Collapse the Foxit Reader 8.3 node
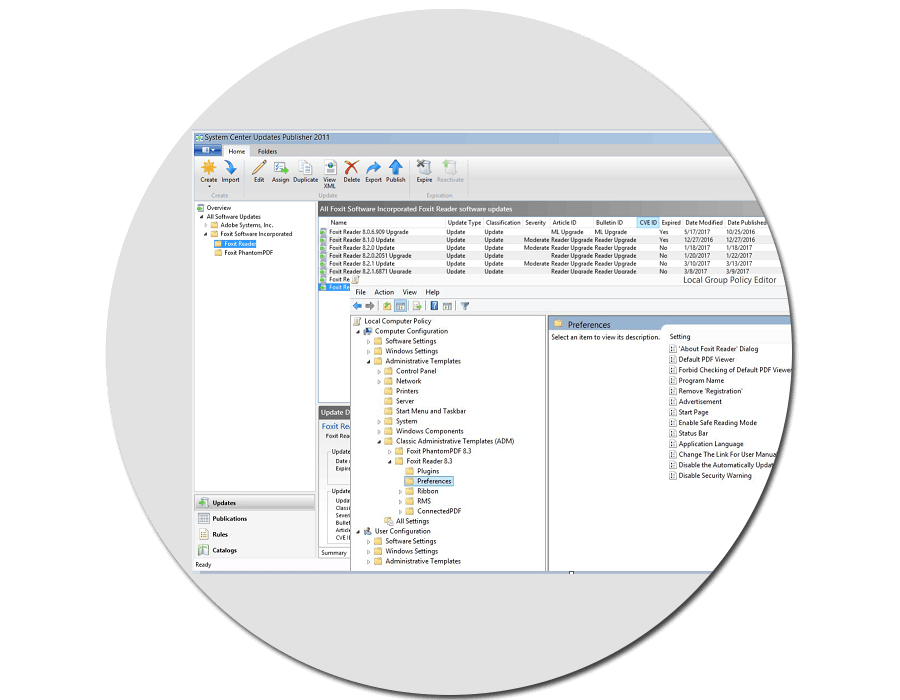The height and width of the screenshot is (700, 900). (389, 461)
